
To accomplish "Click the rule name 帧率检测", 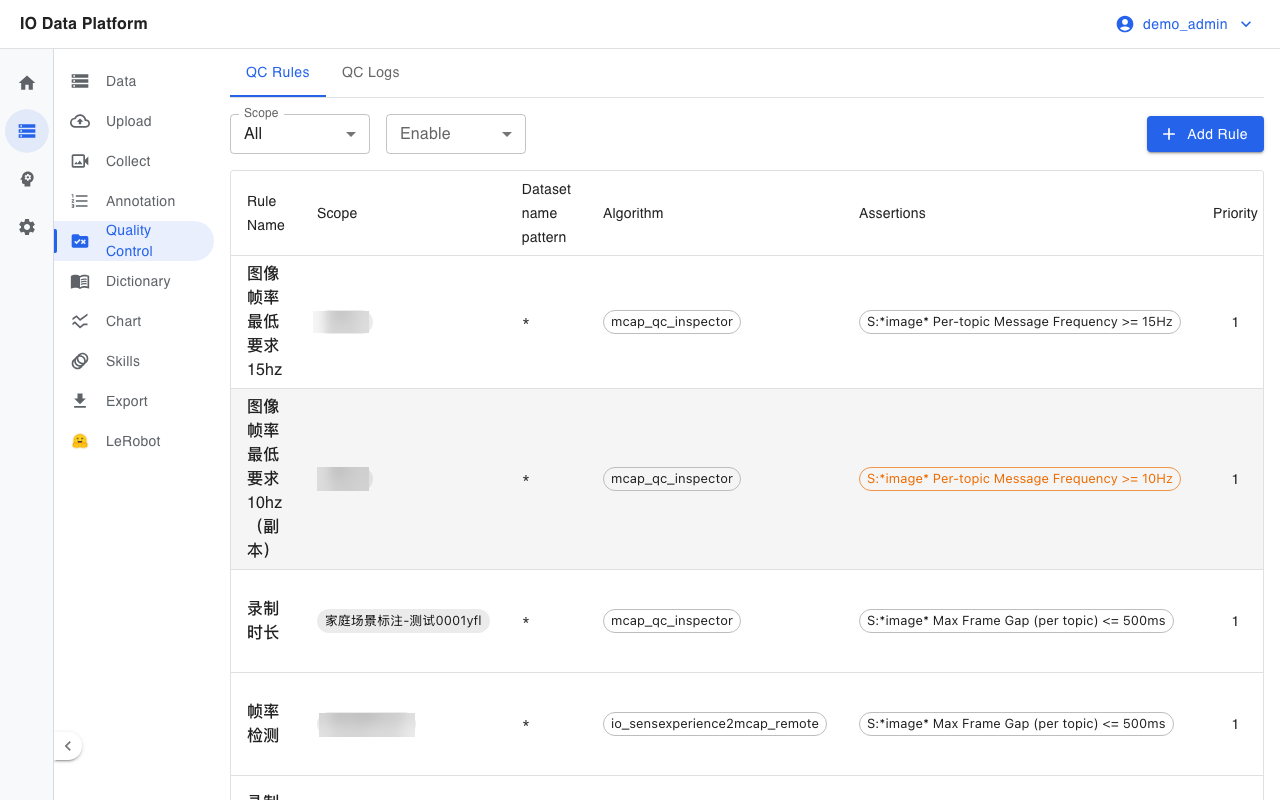I will click(x=263, y=724).
